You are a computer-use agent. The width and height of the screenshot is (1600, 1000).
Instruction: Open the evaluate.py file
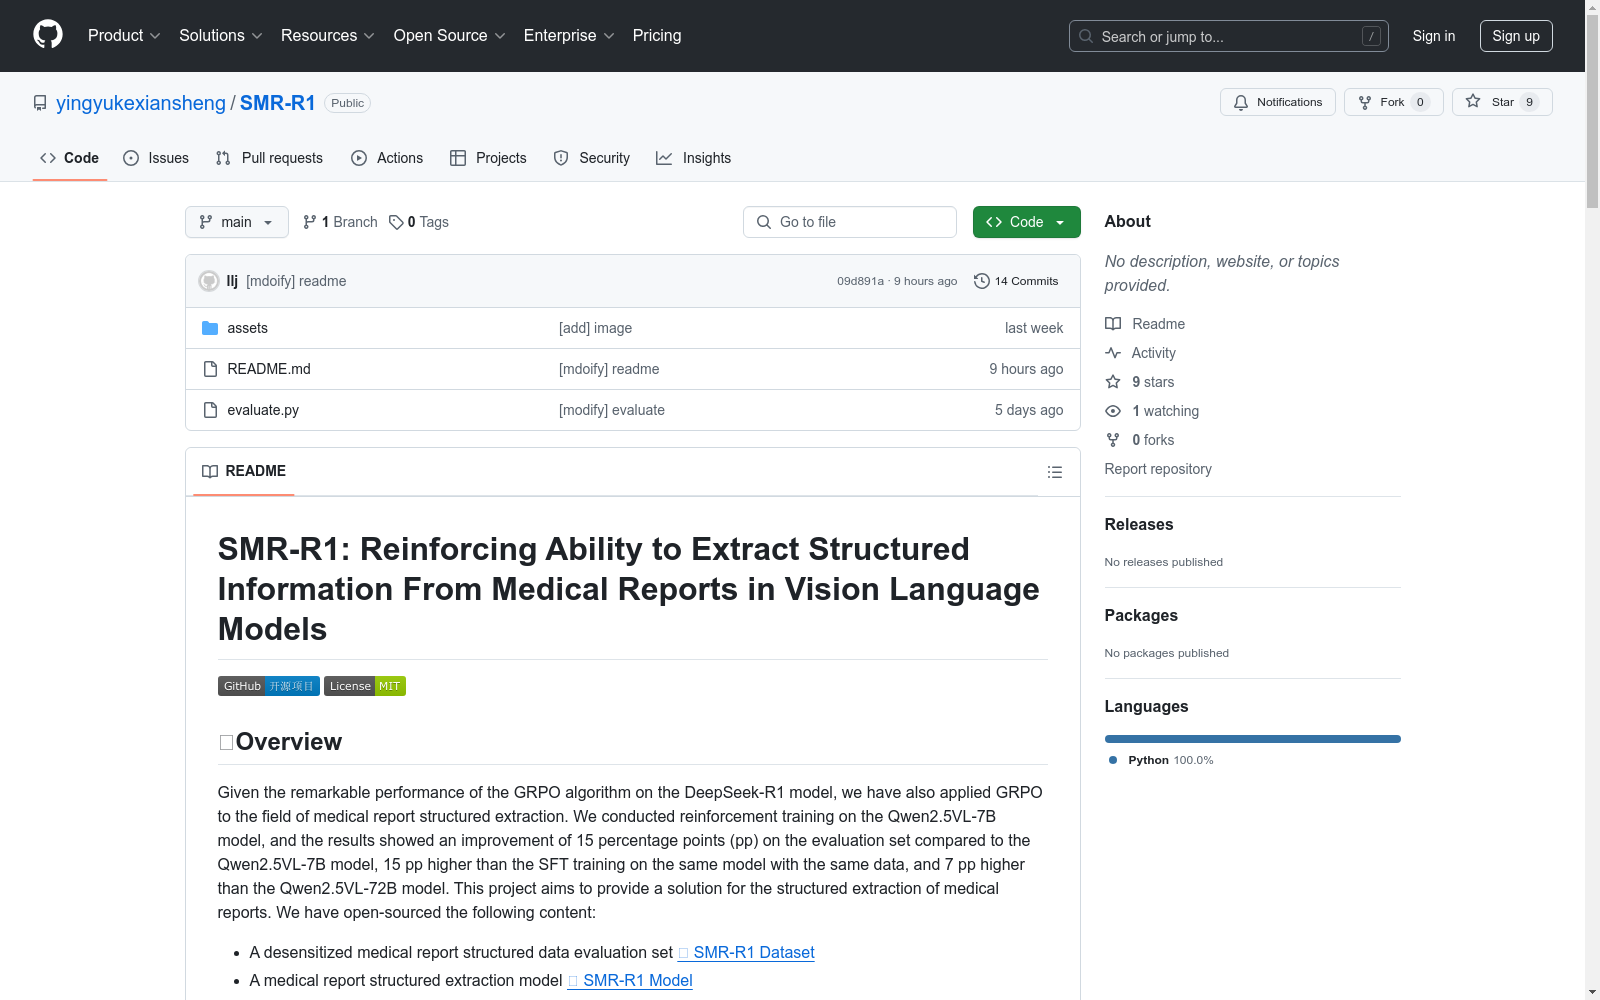click(x=263, y=410)
